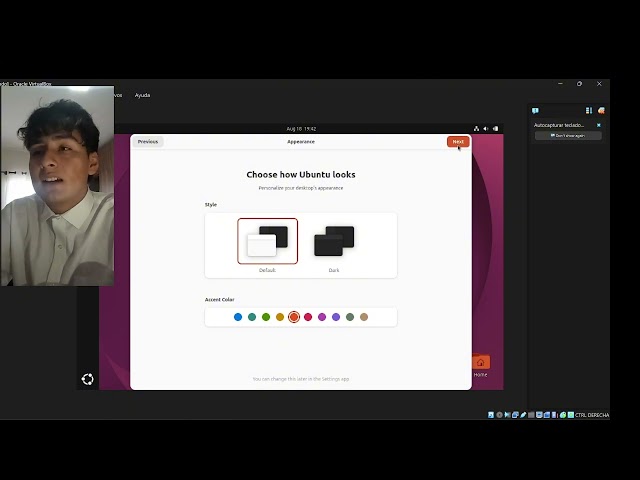
Task: Close the VirtualBox window
Action: [599, 84]
